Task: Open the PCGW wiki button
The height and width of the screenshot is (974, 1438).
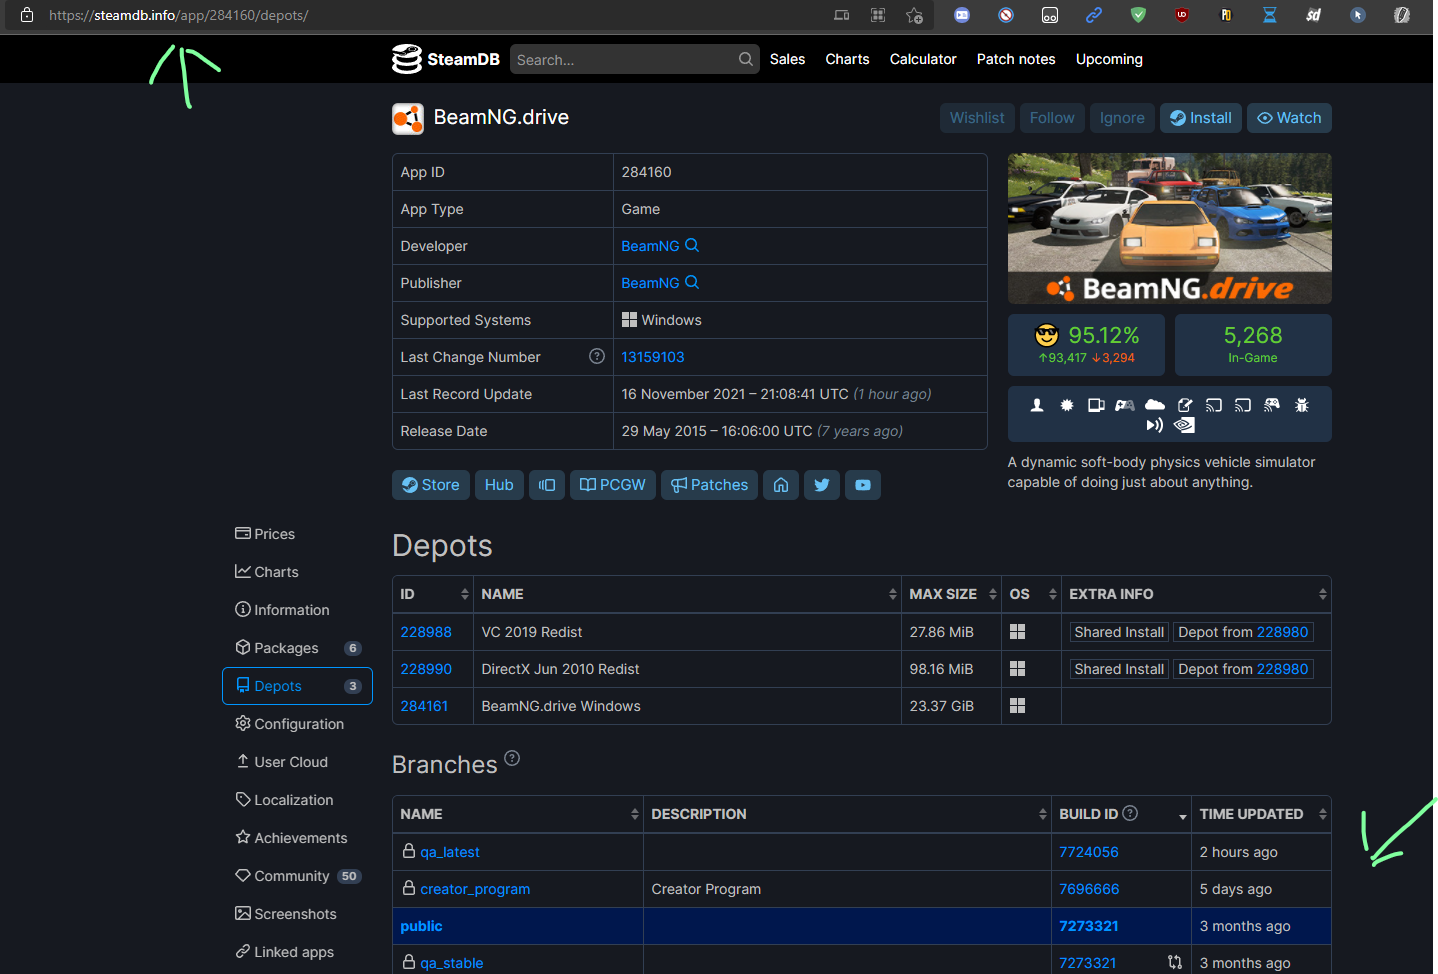Action: (x=613, y=485)
